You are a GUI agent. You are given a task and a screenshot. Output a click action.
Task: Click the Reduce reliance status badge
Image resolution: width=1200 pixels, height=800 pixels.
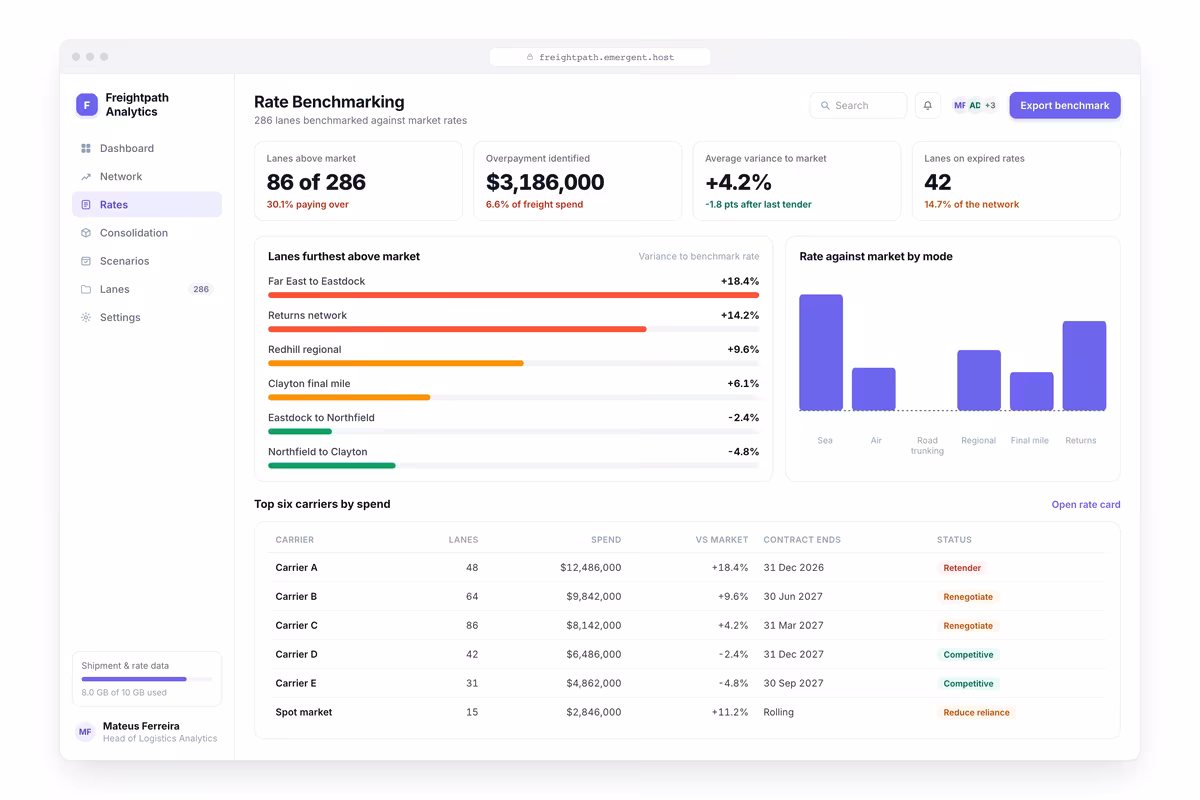click(x=976, y=713)
